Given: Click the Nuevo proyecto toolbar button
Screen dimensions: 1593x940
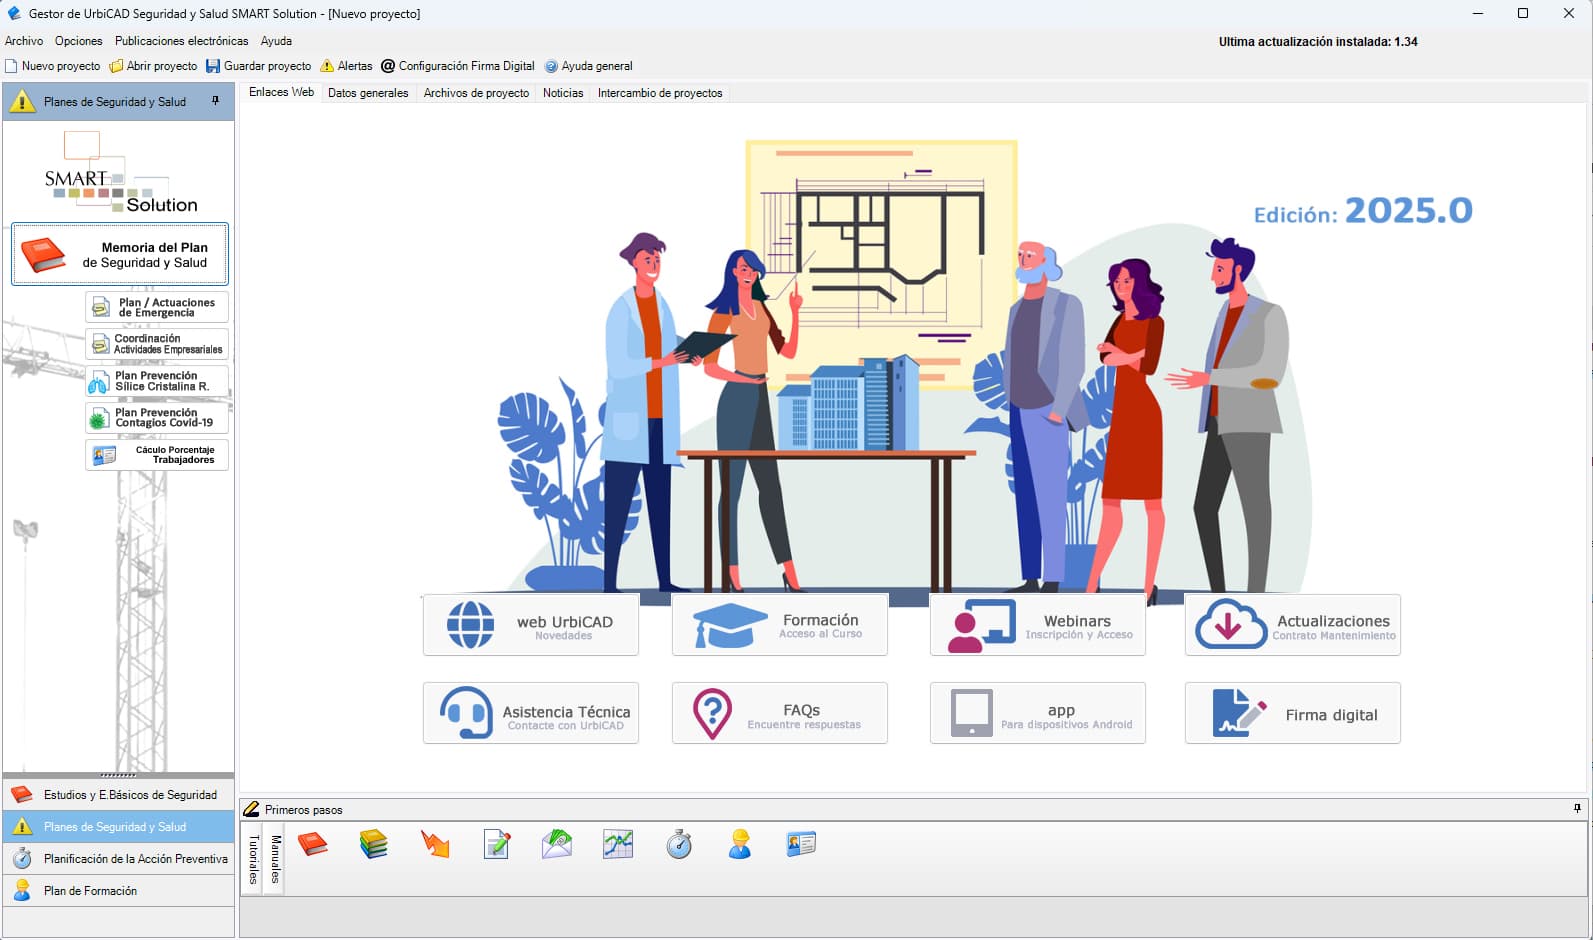Looking at the screenshot, I should (53, 66).
